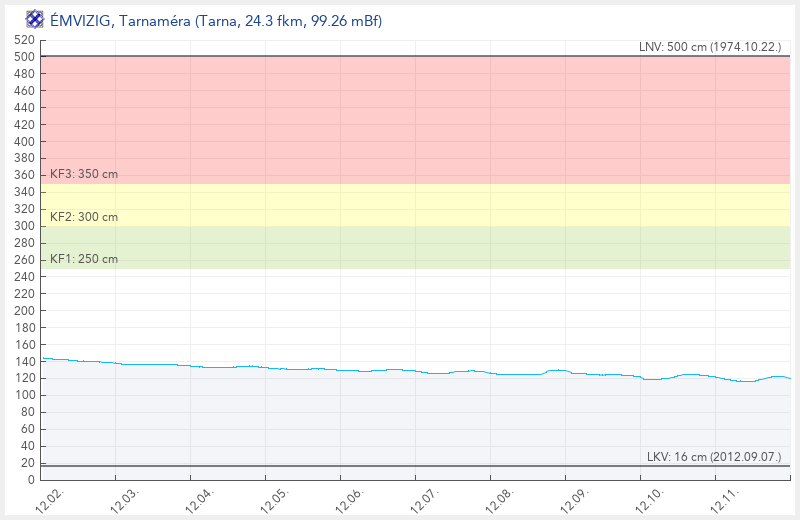Click the LNV: 500 cm record label
800x520 pixels.
[x=709, y=47]
